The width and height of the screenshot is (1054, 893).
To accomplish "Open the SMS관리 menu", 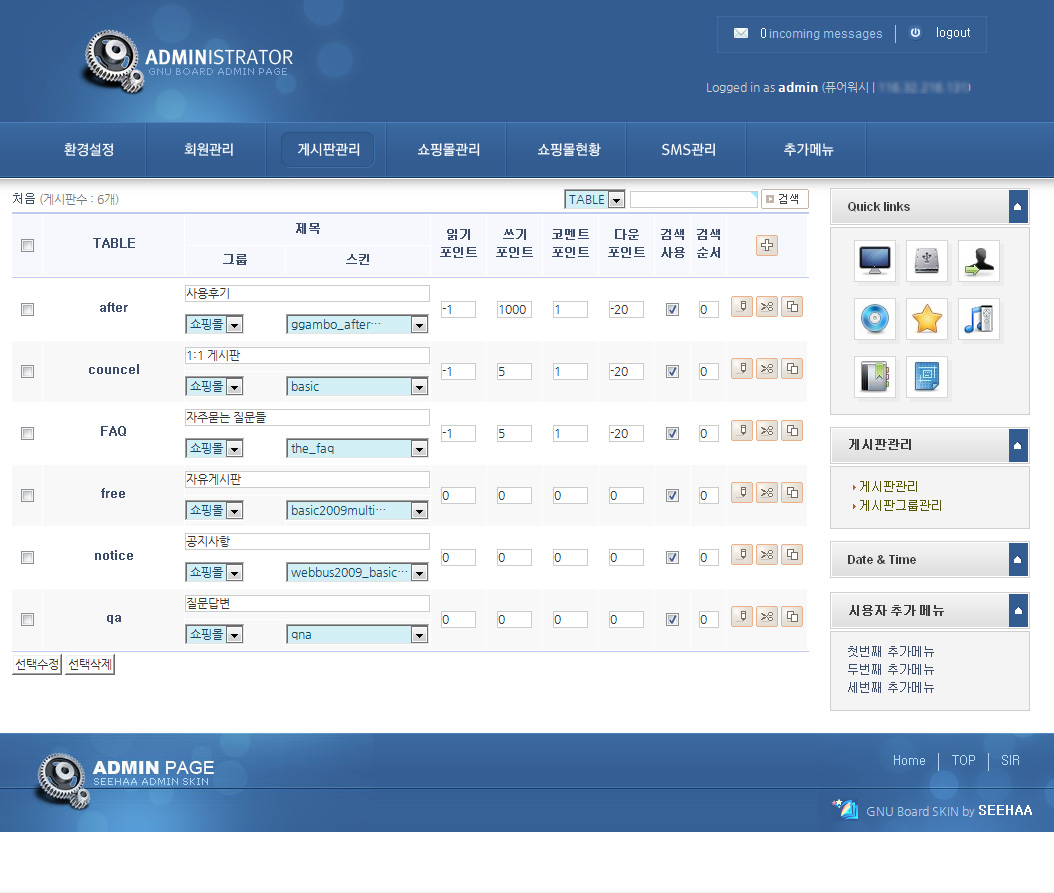I will point(688,150).
